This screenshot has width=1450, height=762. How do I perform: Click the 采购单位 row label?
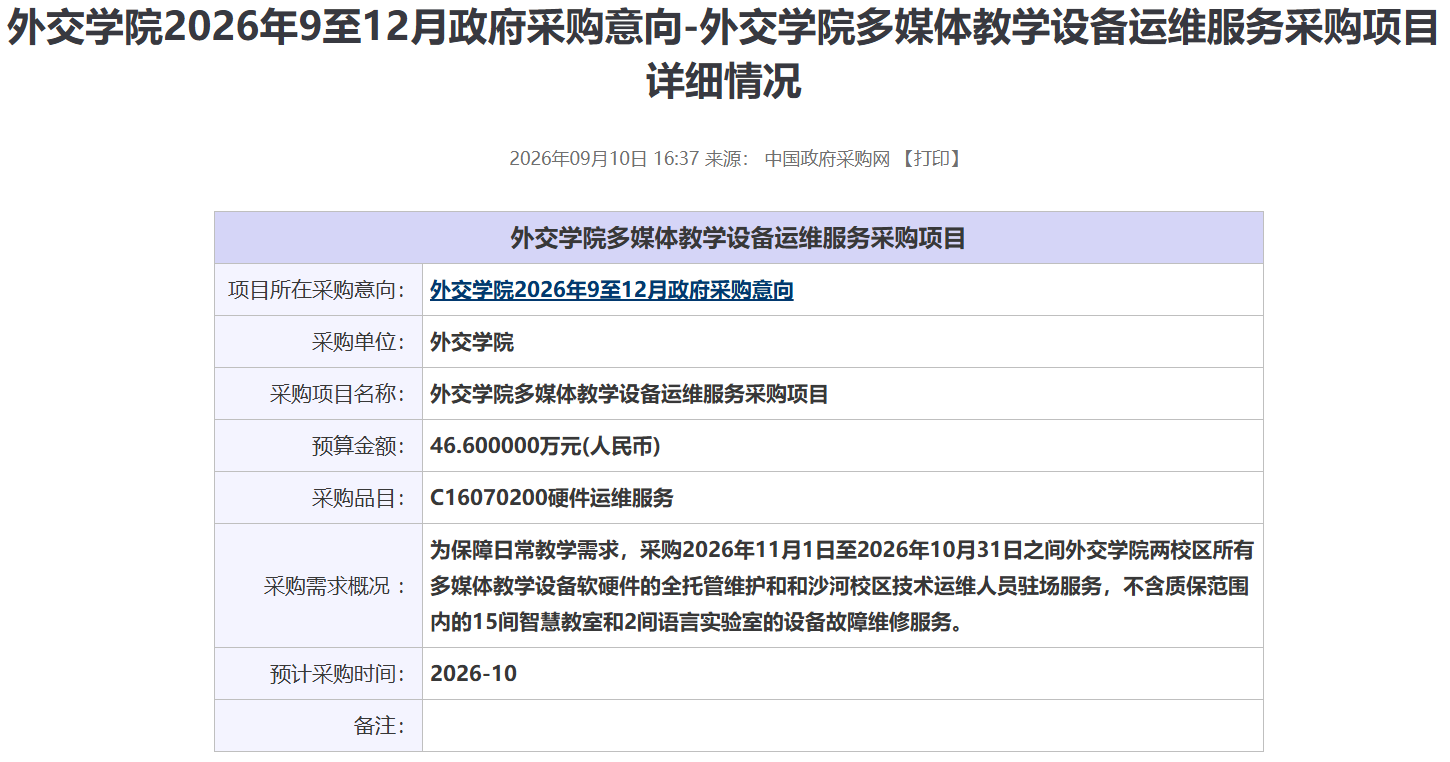pyautogui.click(x=359, y=342)
